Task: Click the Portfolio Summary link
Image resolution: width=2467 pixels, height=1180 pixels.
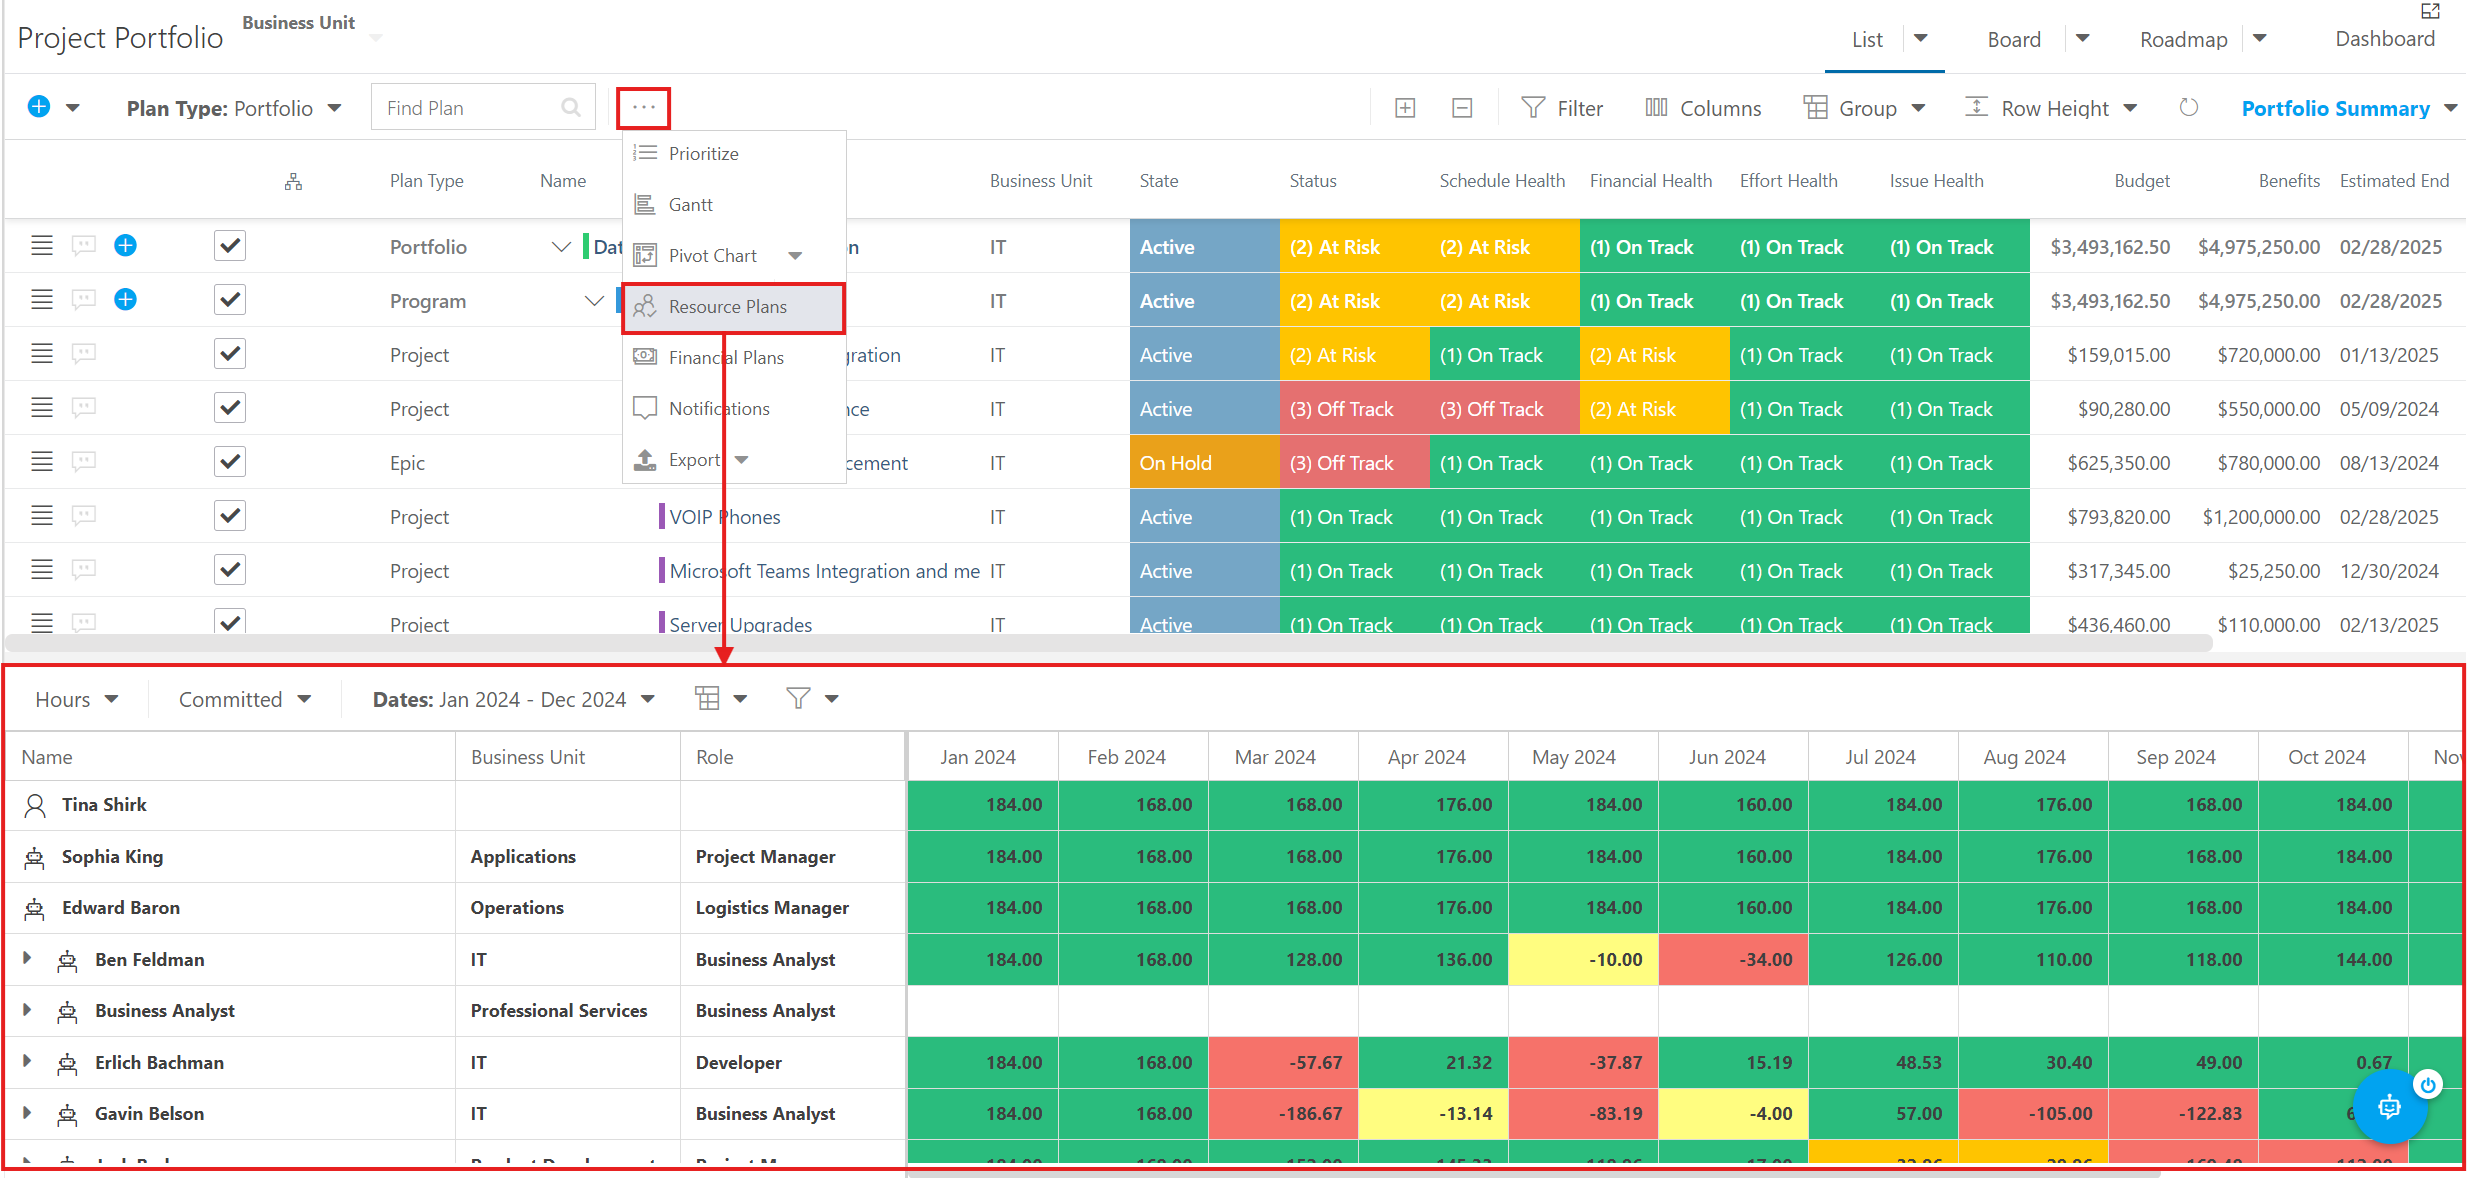Action: (2334, 108)
